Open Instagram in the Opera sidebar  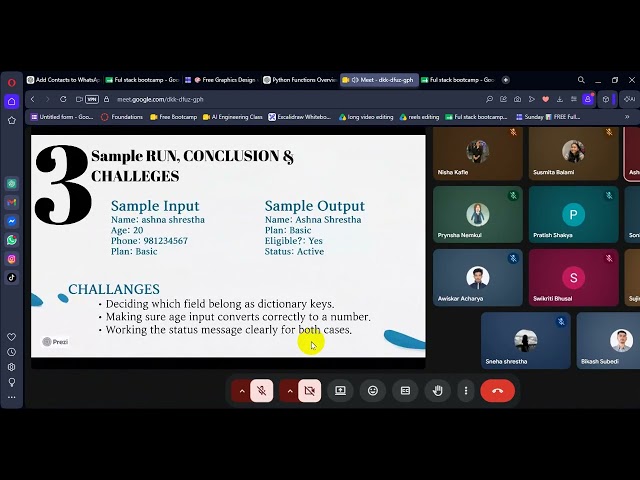(11, 259)
